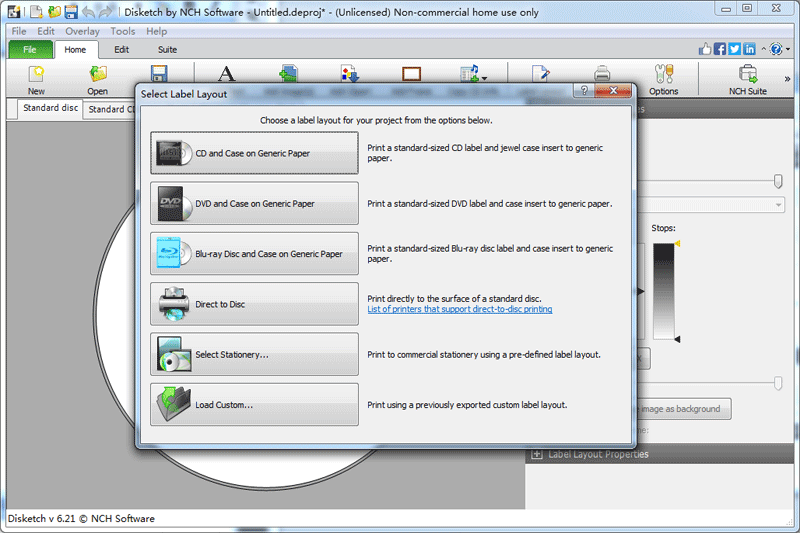Click quick-access new document icon in title bar

coord(36,12)
